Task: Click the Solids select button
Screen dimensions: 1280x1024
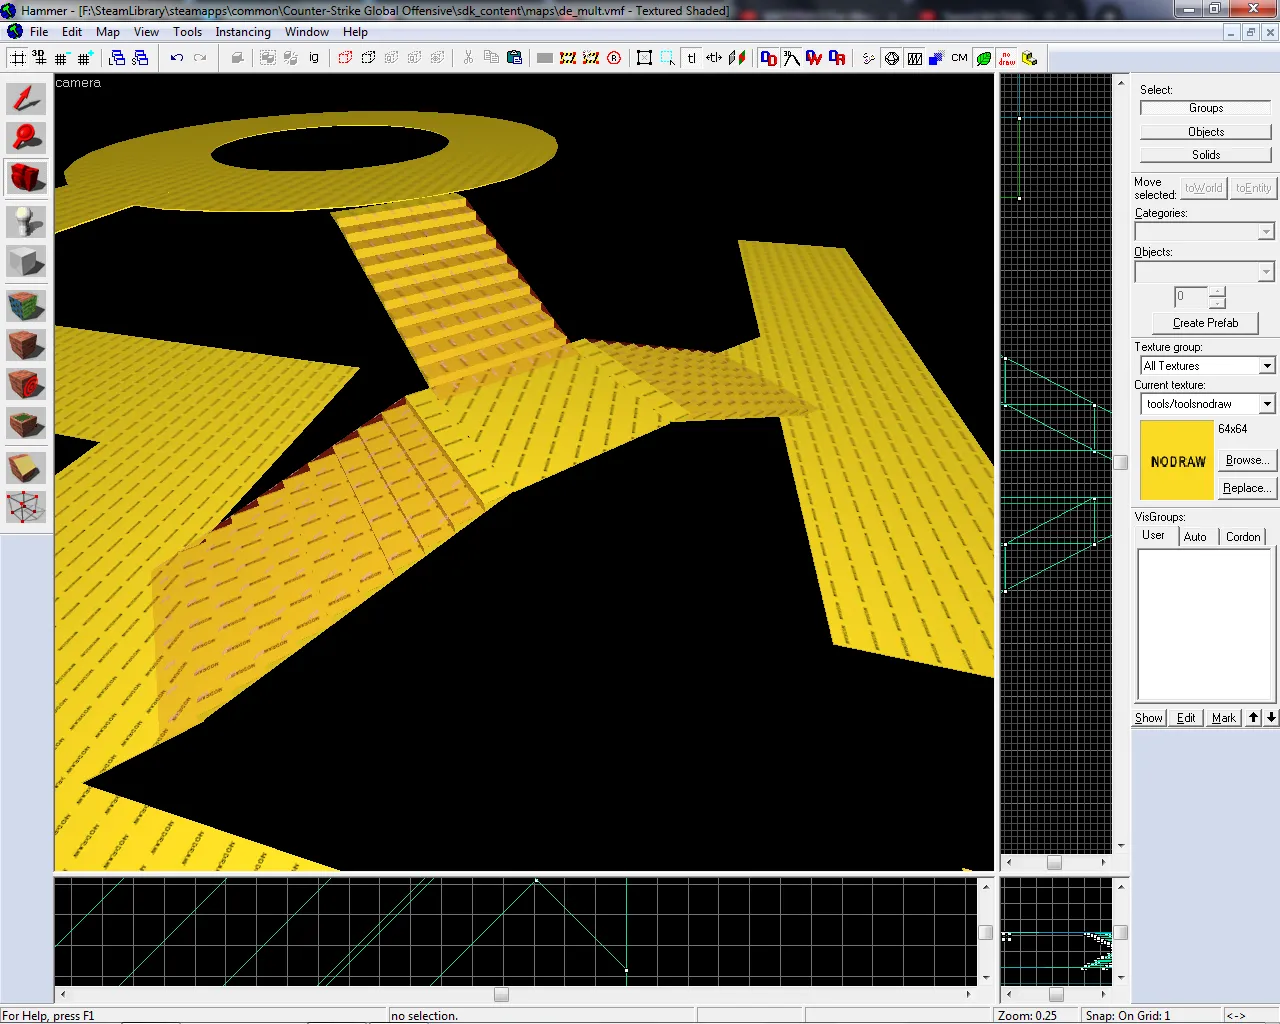Action: tap(1206, 155)
